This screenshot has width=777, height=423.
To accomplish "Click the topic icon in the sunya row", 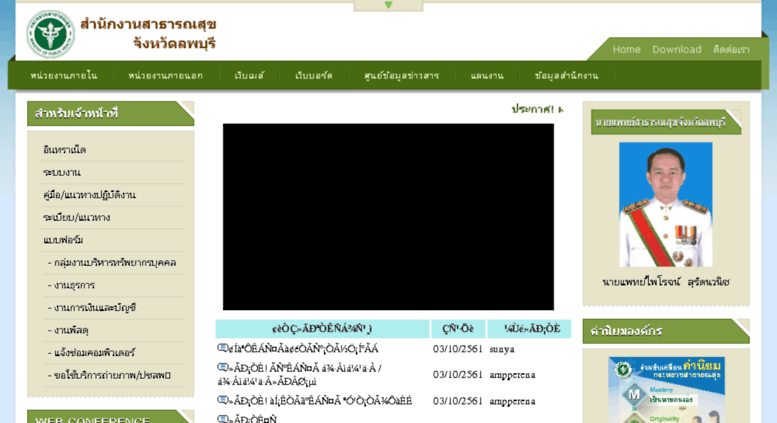I will [x=222, y=348].
